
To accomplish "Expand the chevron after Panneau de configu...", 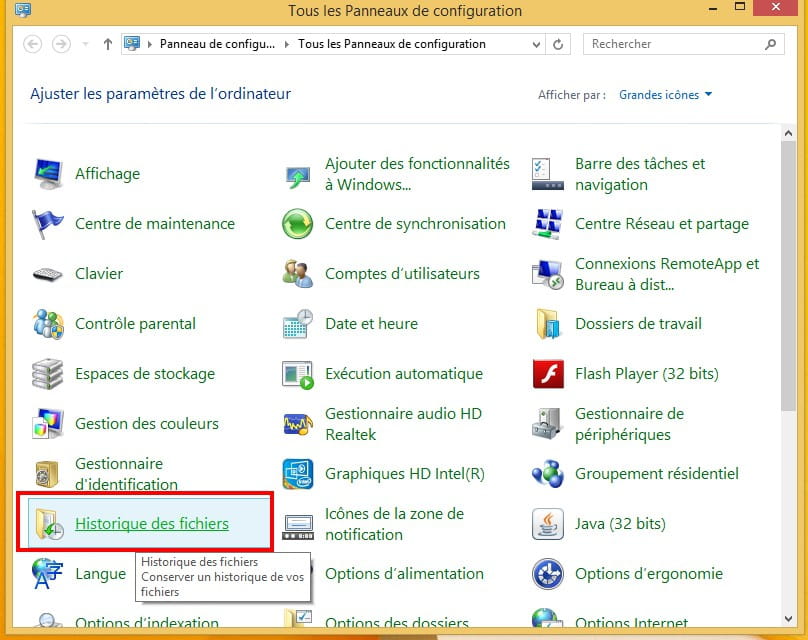I will click(x=287, y=44).
